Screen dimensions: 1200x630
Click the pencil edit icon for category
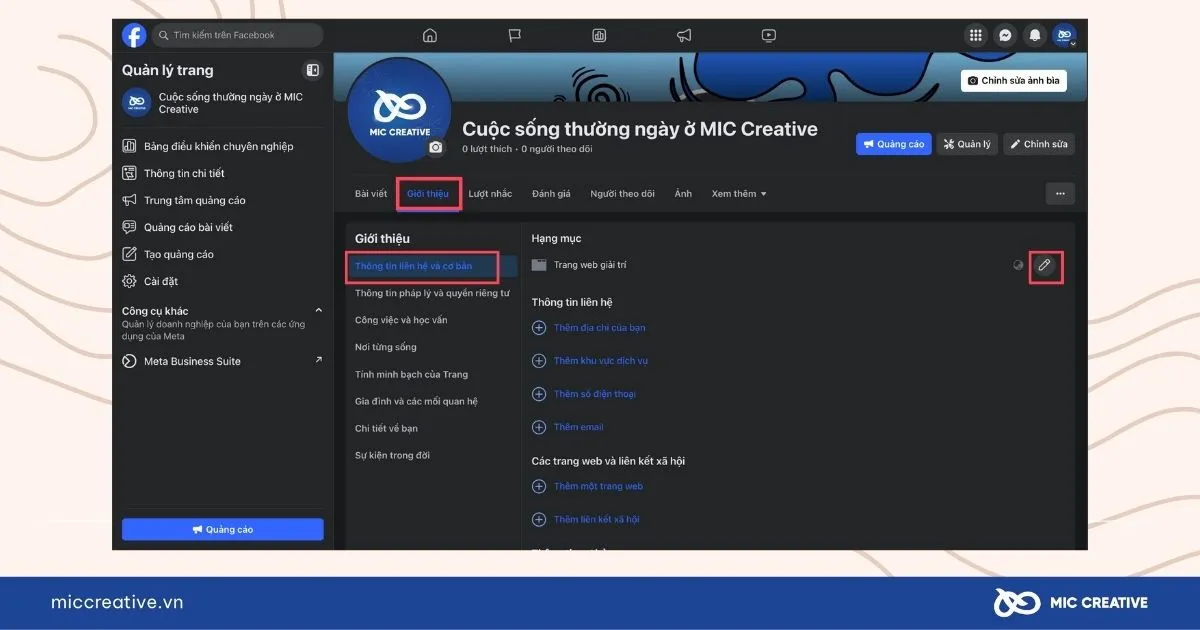1044,265
